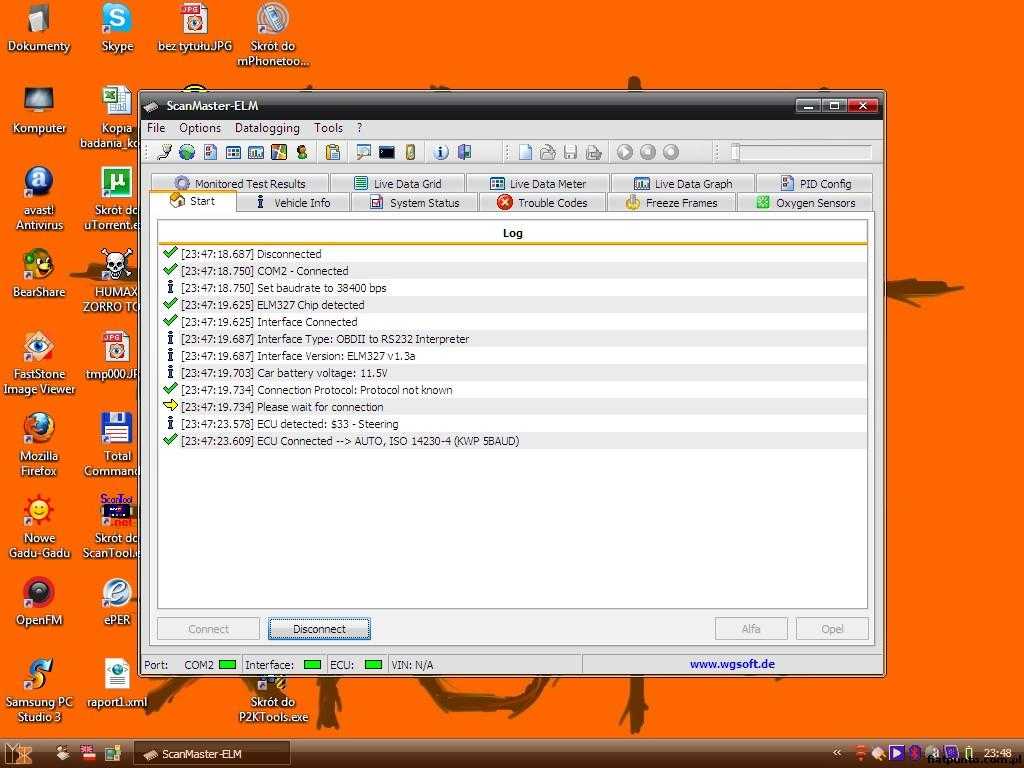Screen dimensions: 1024x768
Task: Click the data table grid toolbar icon
Action: [x=233, y=152]
